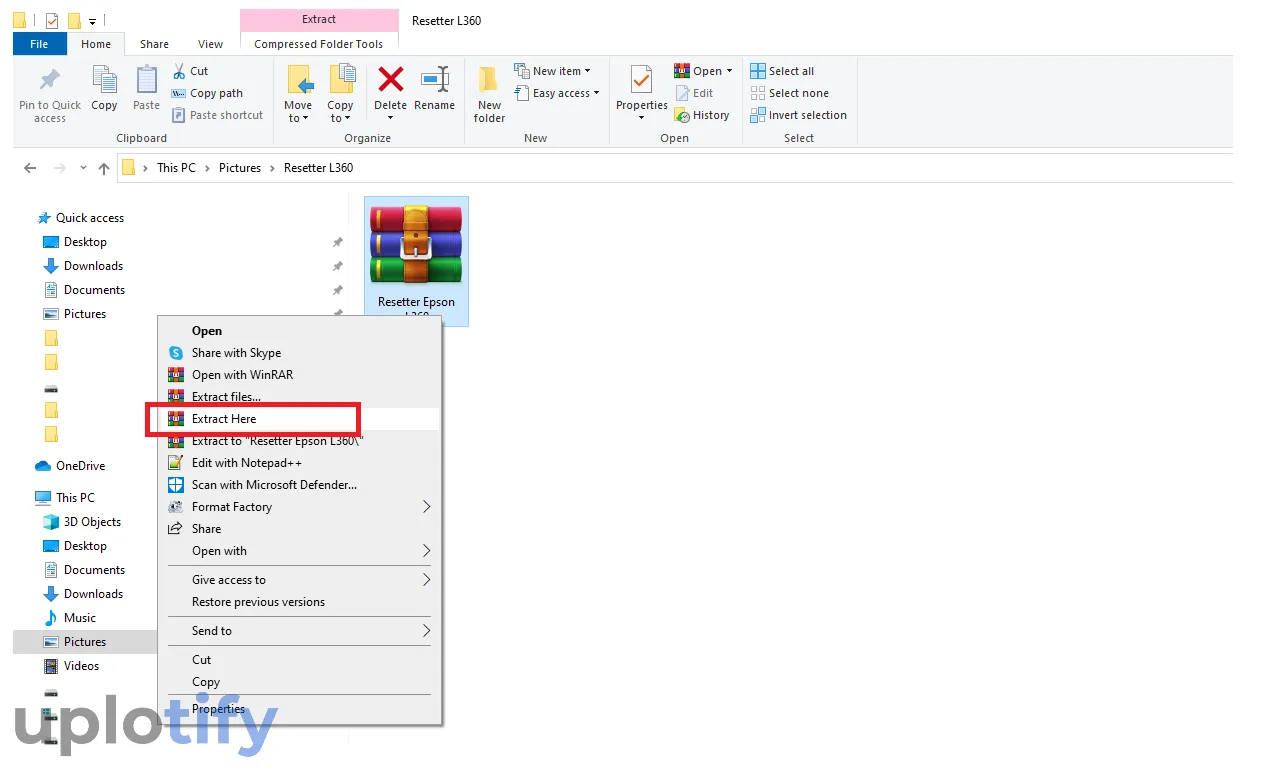This screenshot has height=771, width=1280.
Task: Select 3D Objects under This PC
Action: coord(82,522)
